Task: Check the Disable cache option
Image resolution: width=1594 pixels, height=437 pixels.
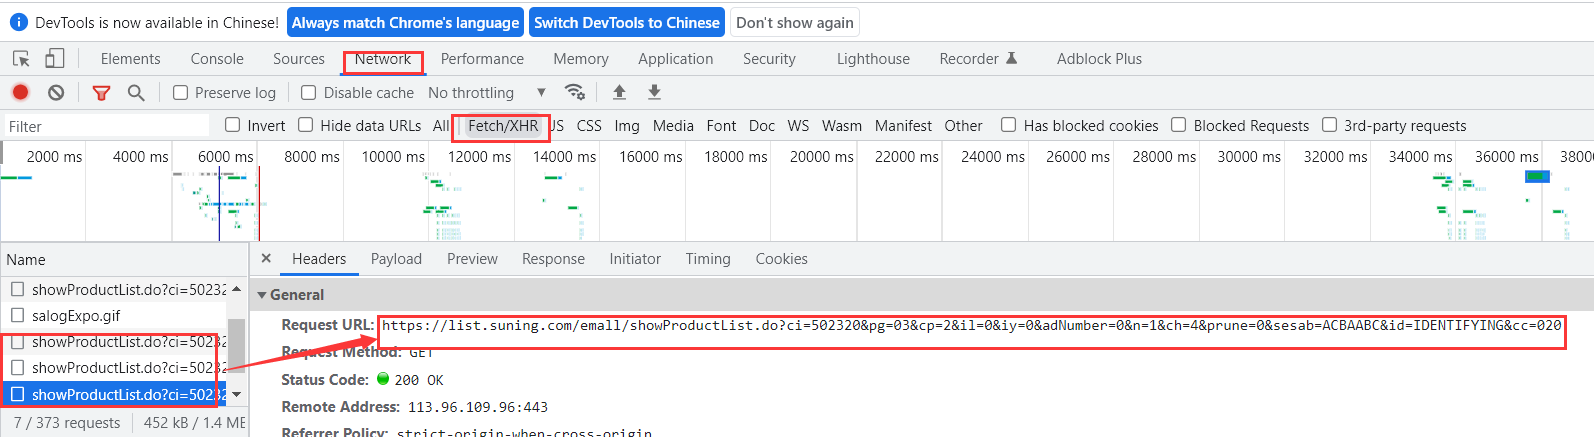Action: [309, 93]
